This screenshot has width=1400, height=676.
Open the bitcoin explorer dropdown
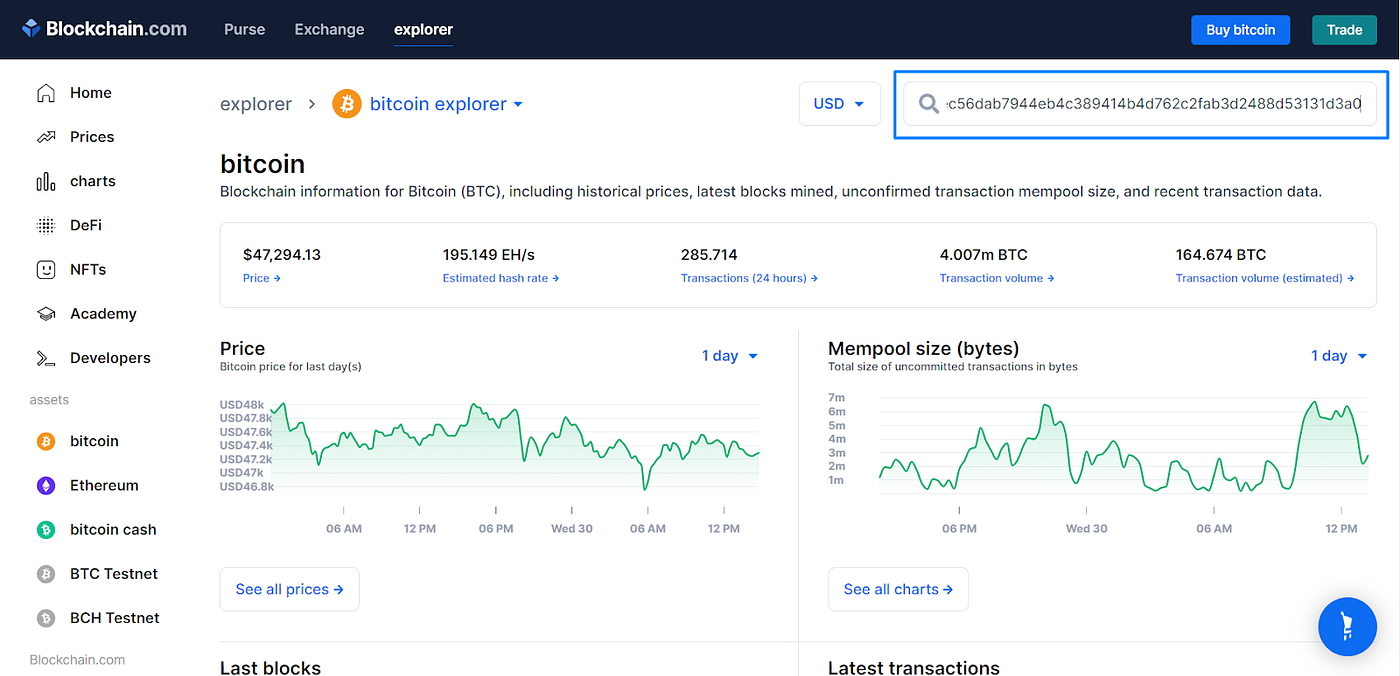pyautogui.click(x=446, y=104)
